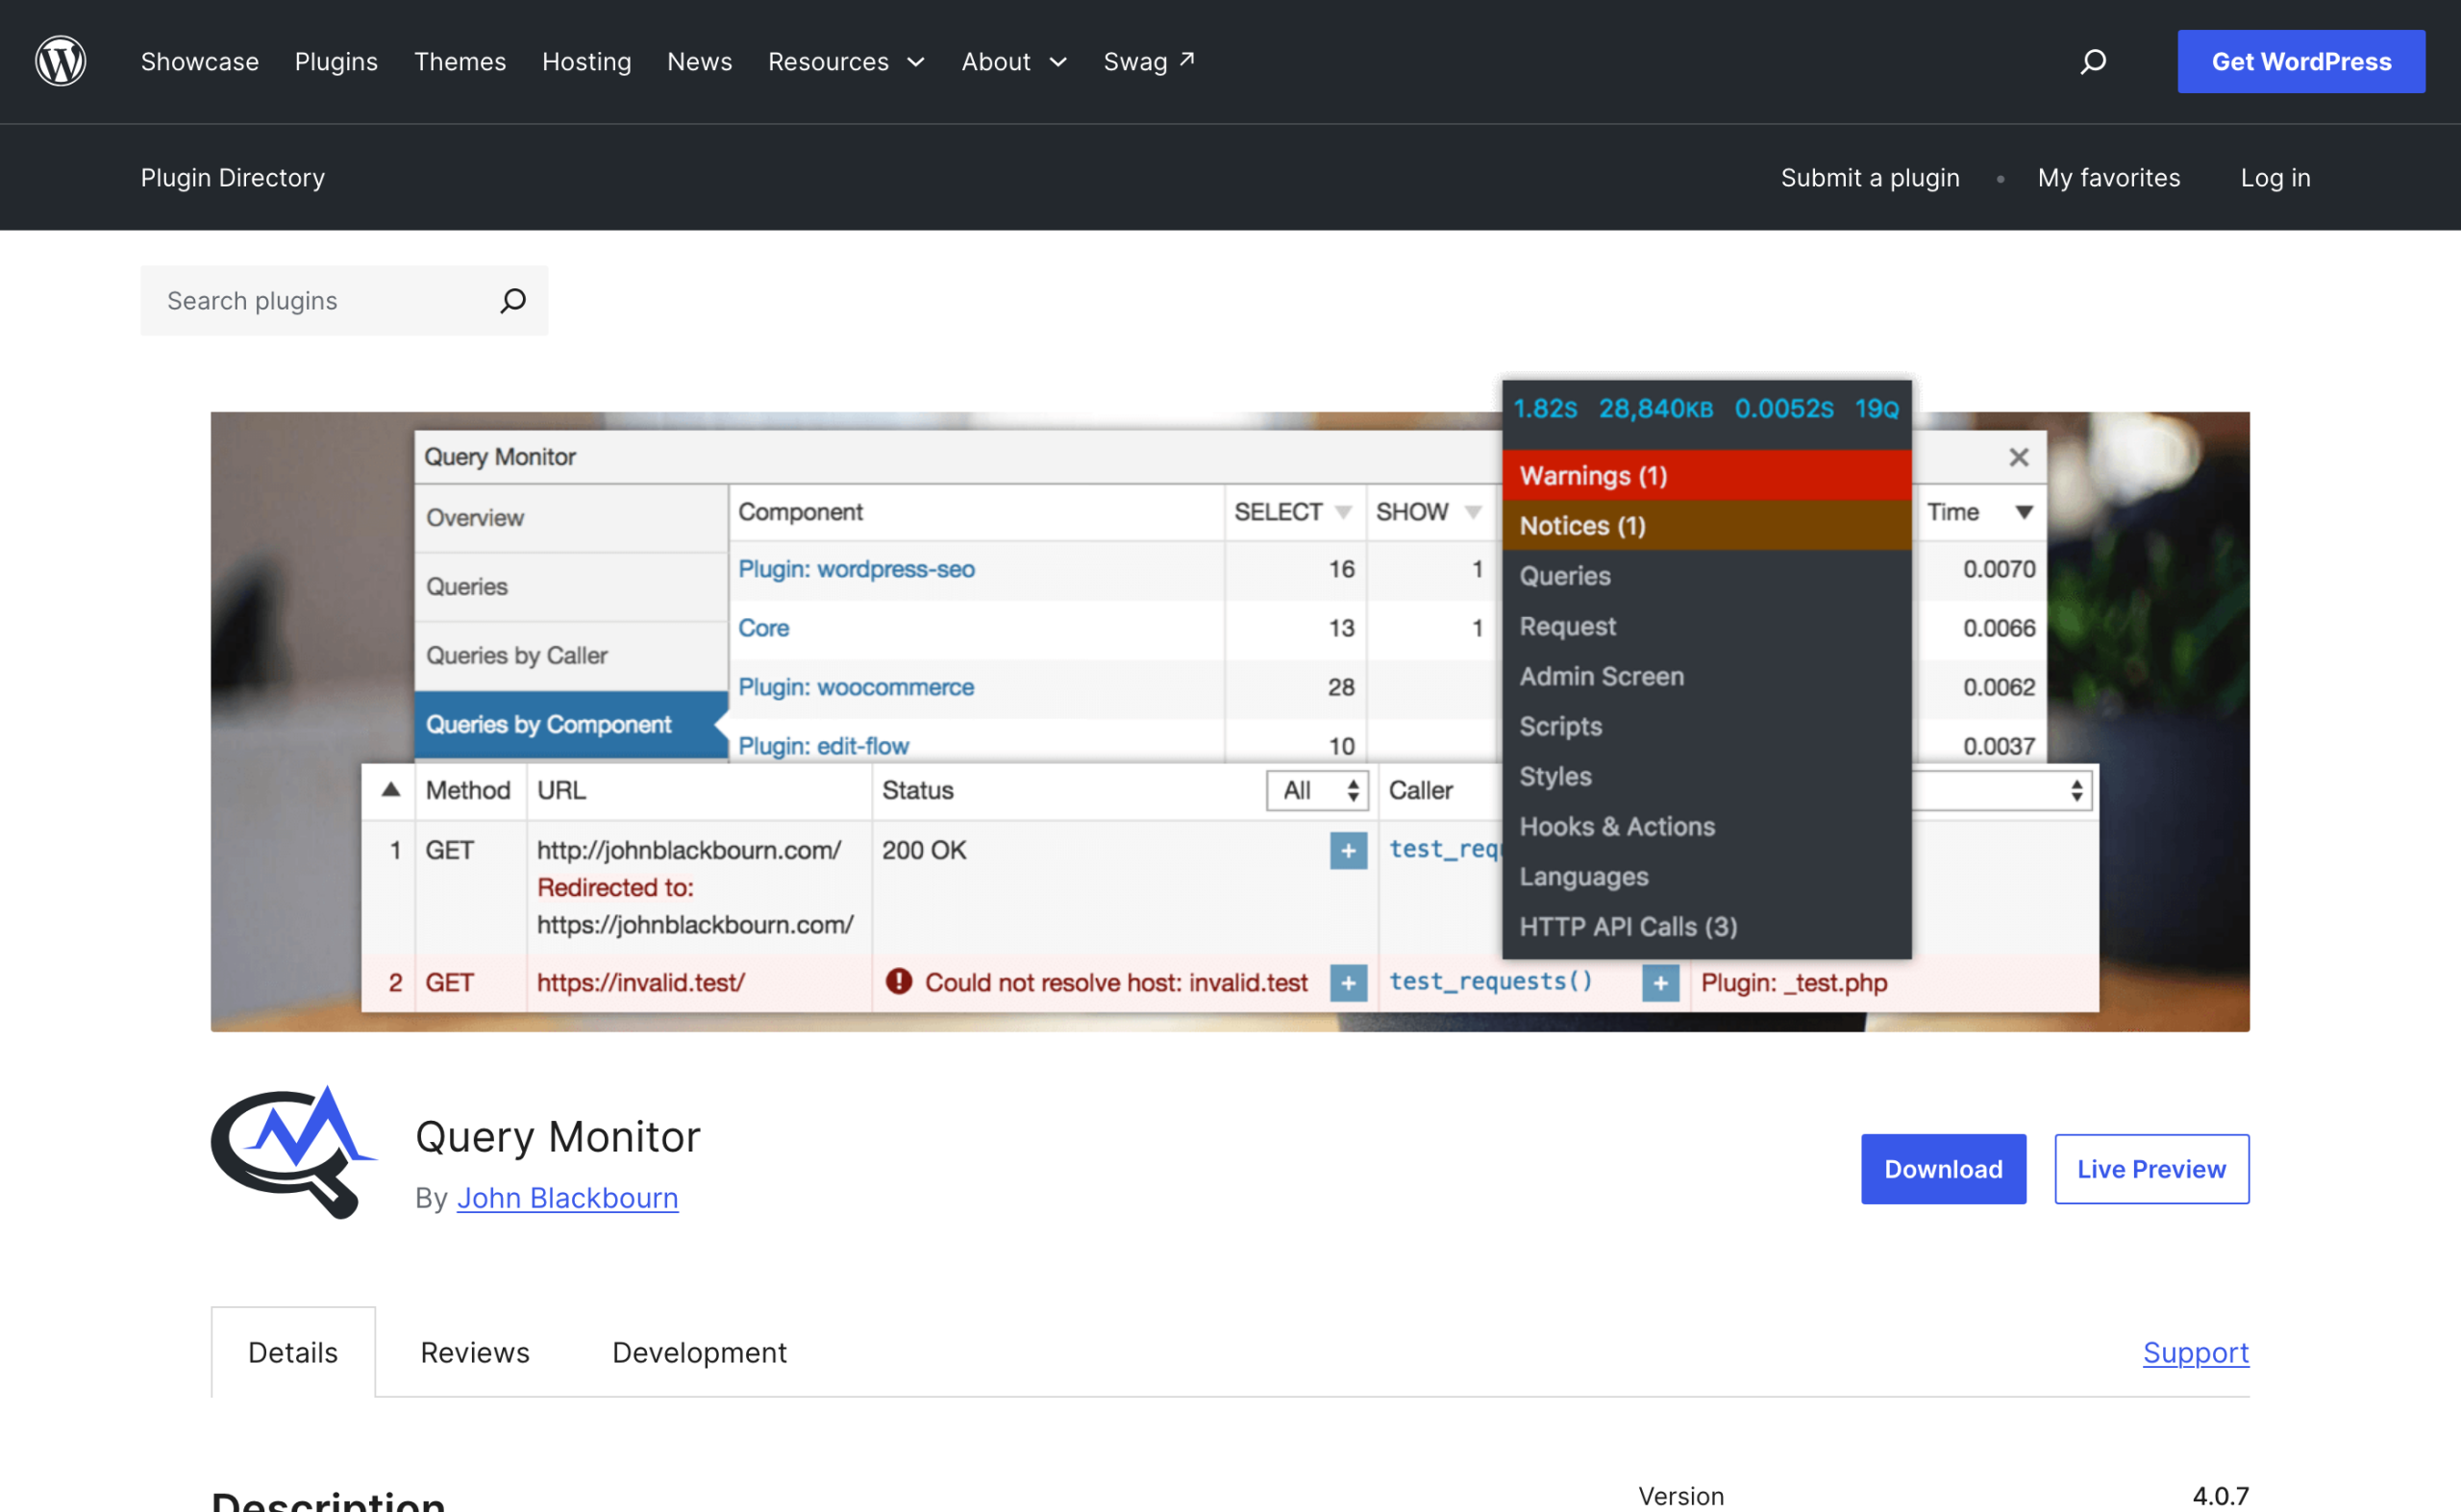Open My favorites link
2461x1512 pixels.
pyautogui.click(x=2109, y=178)
